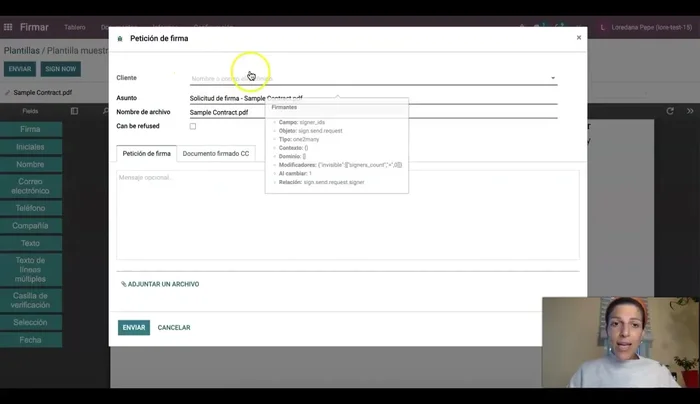This screenshot has height=404, width=700.
Task: Switch to the Documento firmado CC tab
Action: coord(215,154)
